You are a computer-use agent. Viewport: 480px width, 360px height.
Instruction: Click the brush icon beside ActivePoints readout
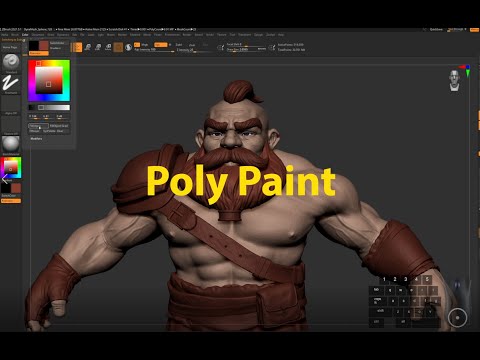(x=272, y=47)
